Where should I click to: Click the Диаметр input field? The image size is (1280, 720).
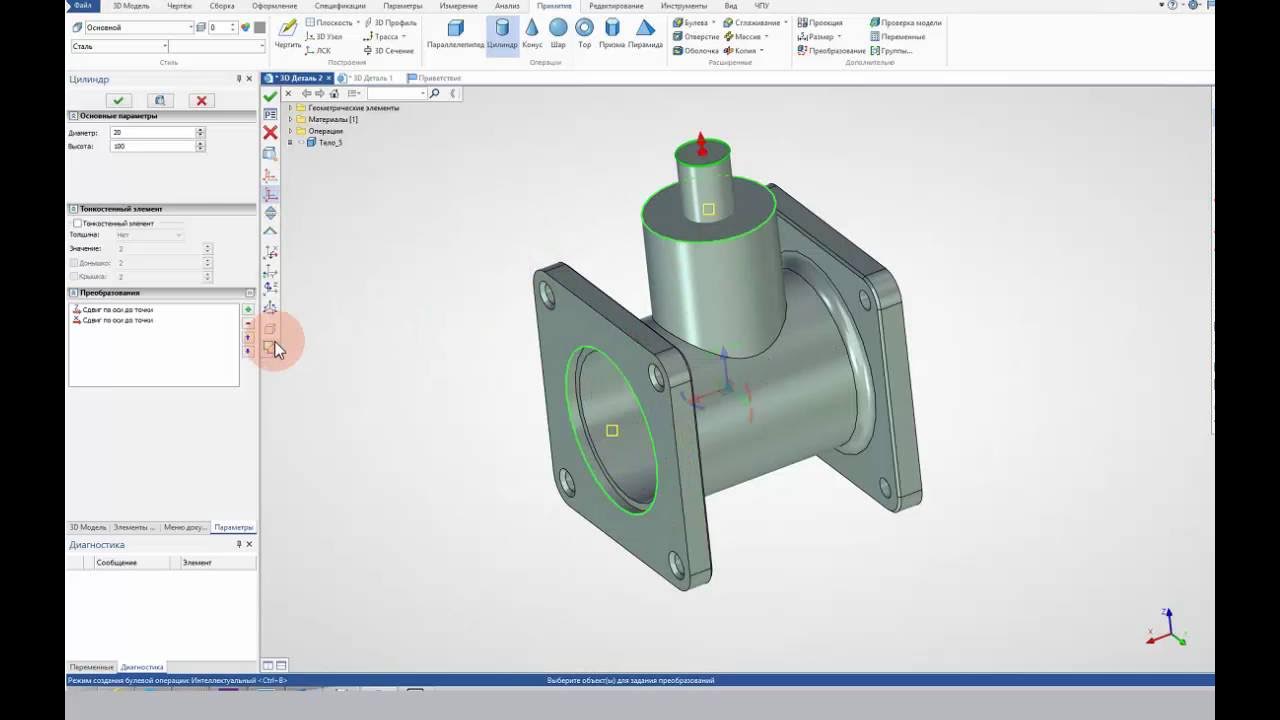pyautogui.click(x=152, y=132)
